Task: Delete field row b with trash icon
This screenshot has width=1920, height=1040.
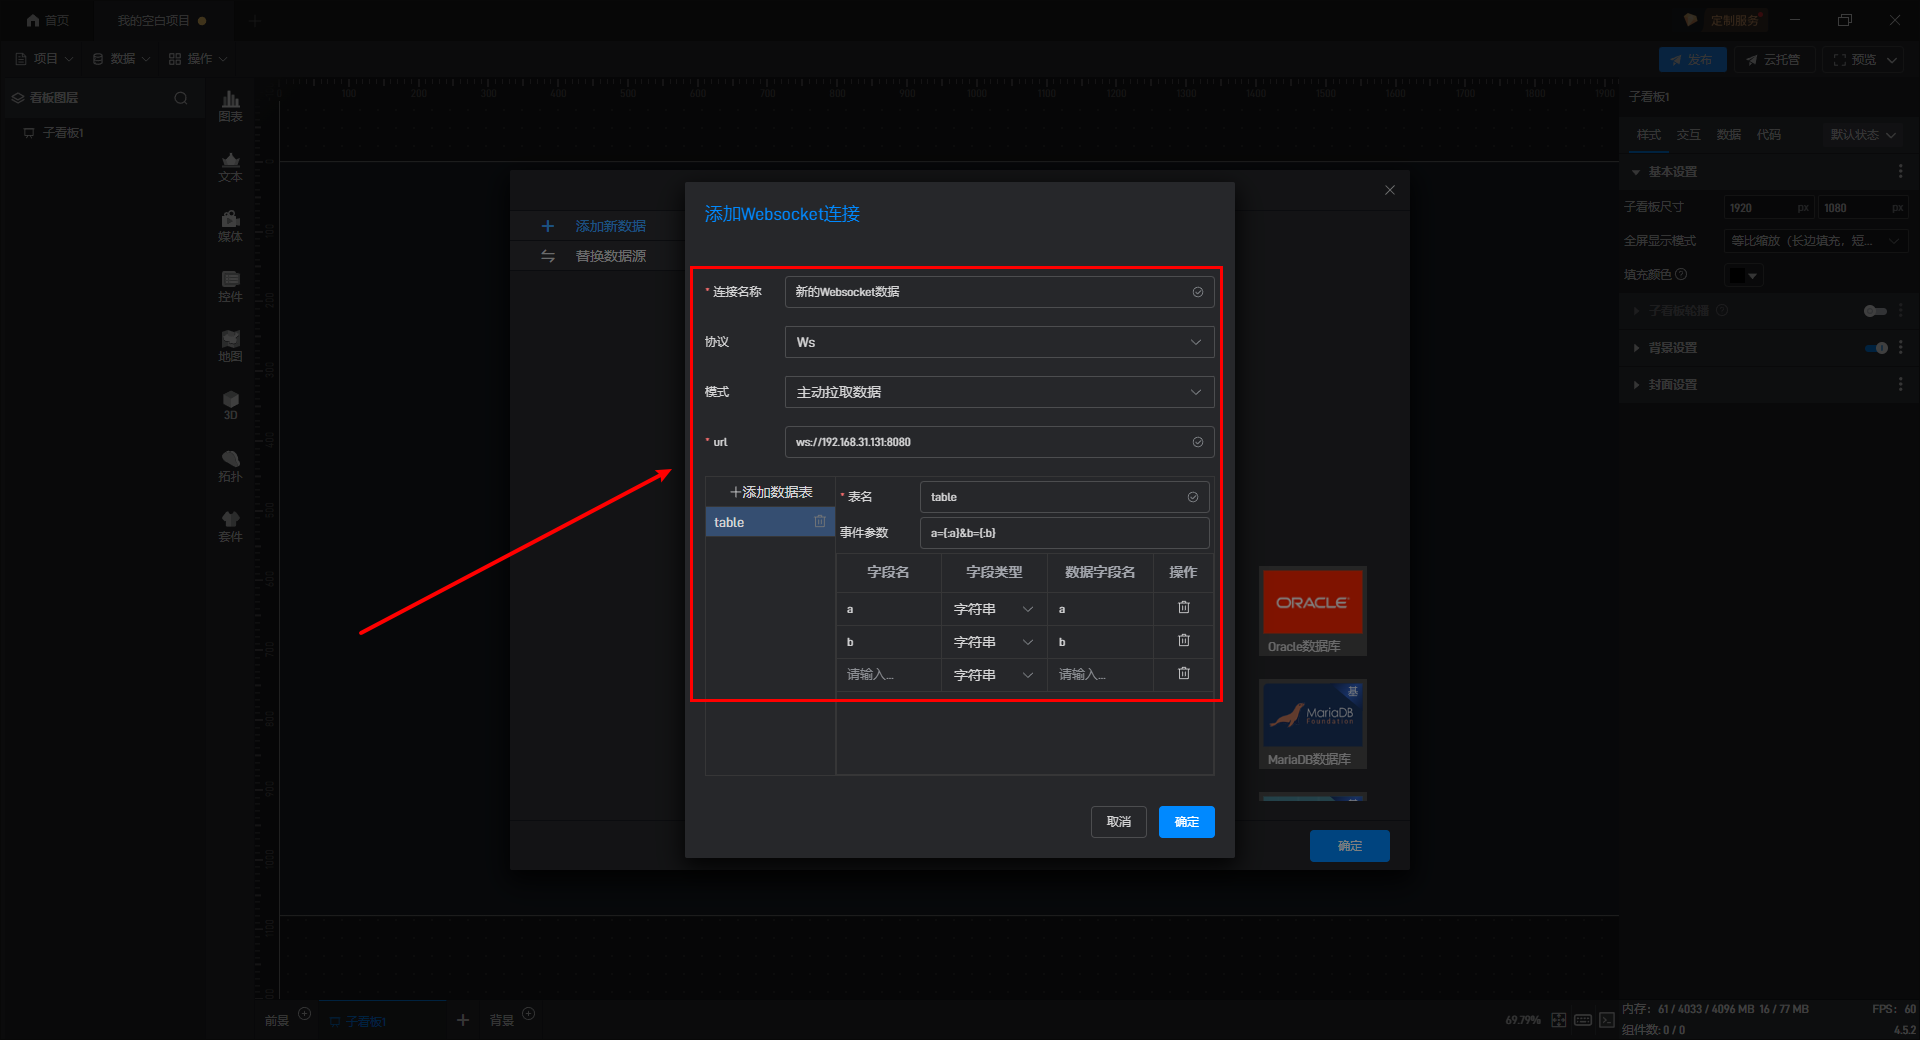Action: (x=1184, y=641)
